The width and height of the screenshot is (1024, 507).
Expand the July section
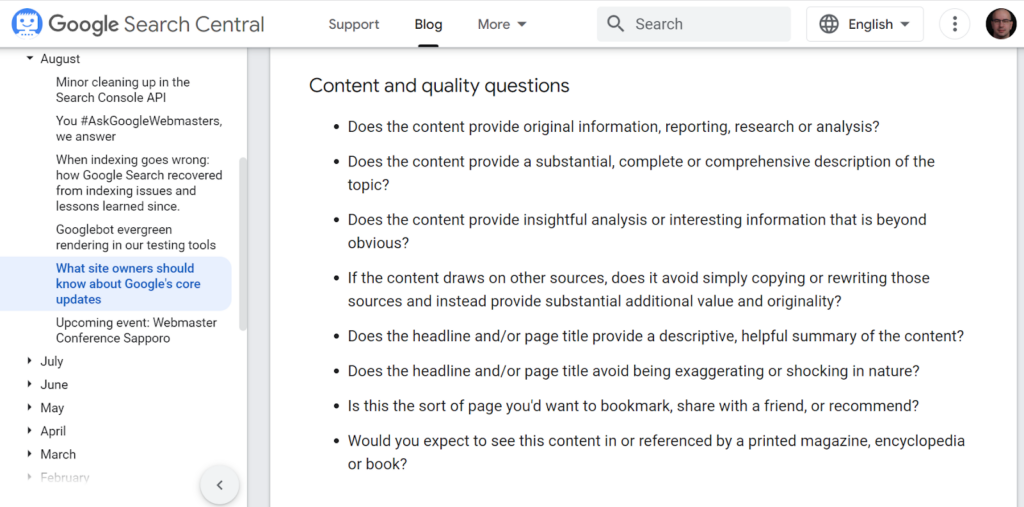[x=29, y=361]
